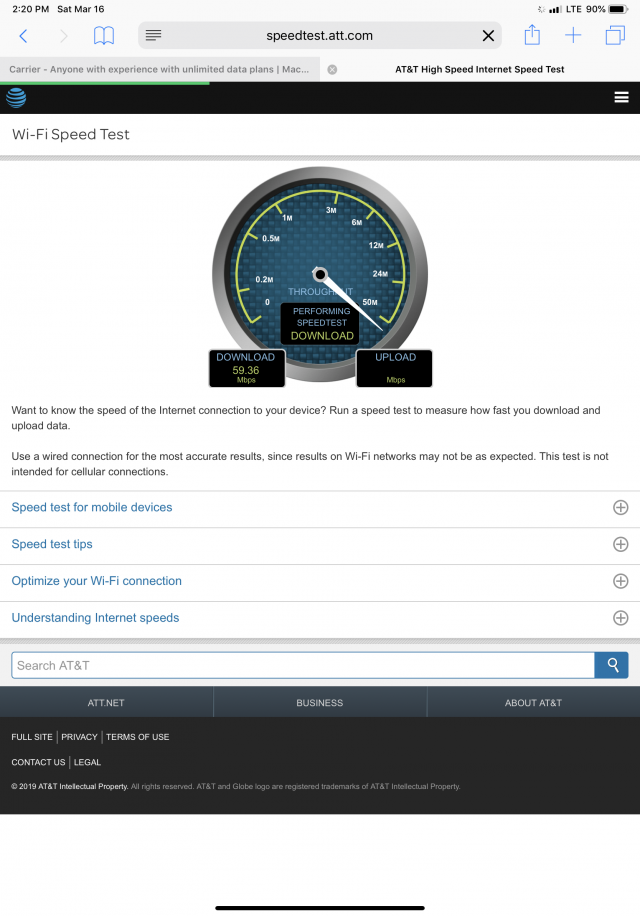Expand Speed test for mobile devices plus icon
The width and height of the screenshot is (640, 916).
(x=621, y=508)
